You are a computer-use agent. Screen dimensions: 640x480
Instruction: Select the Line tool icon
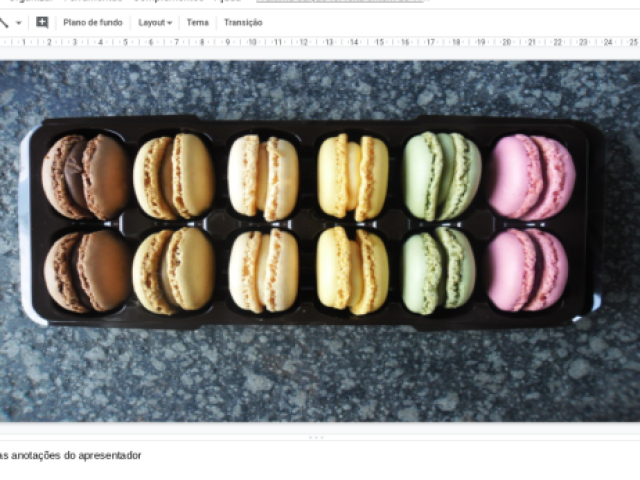4,22
